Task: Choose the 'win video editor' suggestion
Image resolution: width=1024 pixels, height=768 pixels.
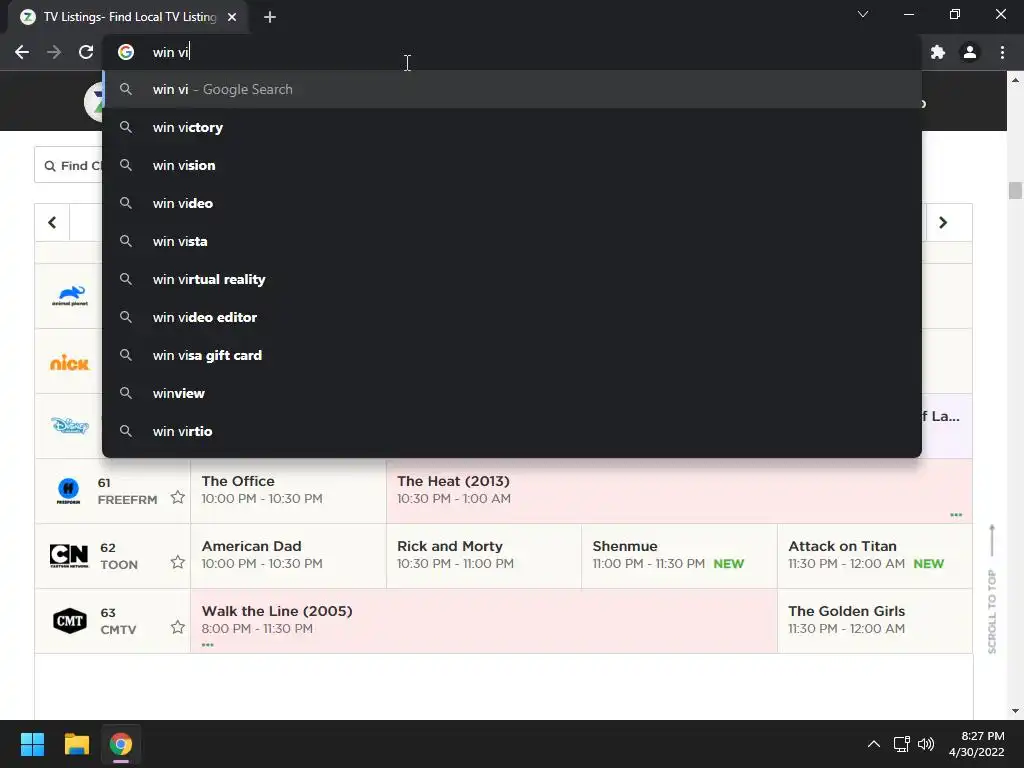Action: (x=512, y=317)
